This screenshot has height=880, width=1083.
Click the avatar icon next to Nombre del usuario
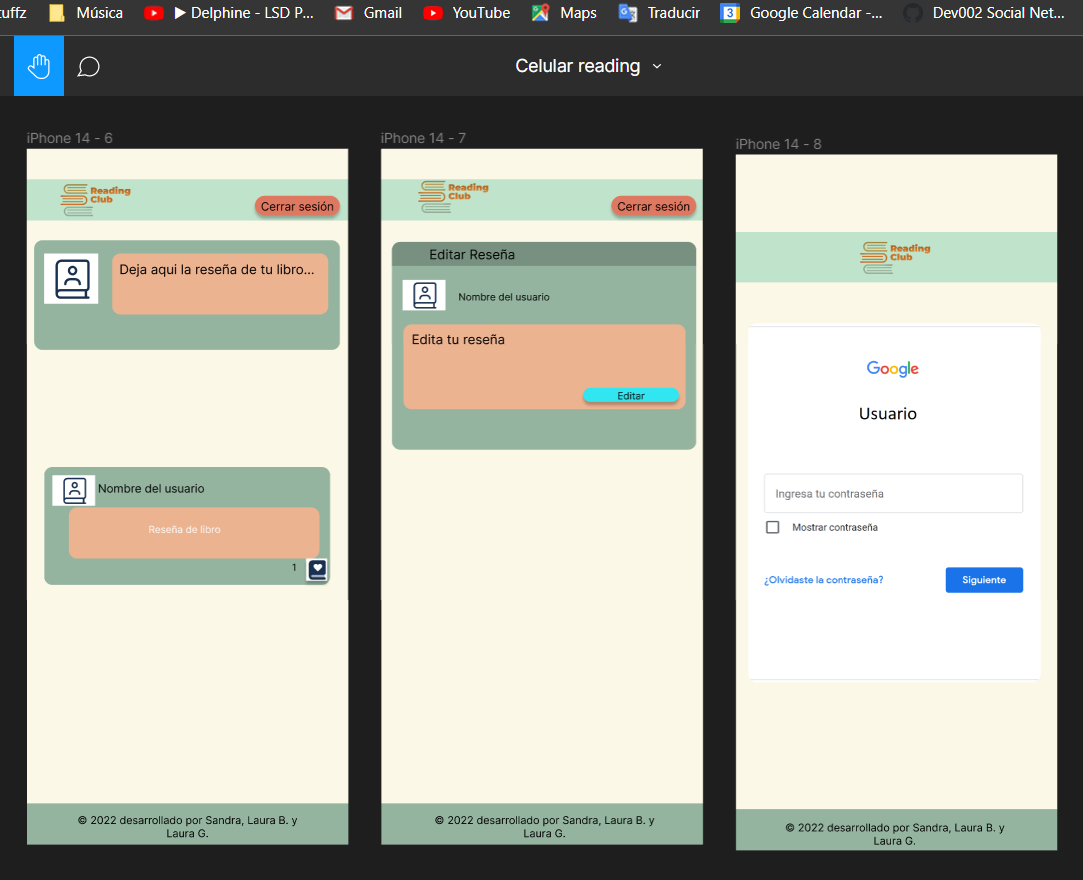tap(73, 489)
